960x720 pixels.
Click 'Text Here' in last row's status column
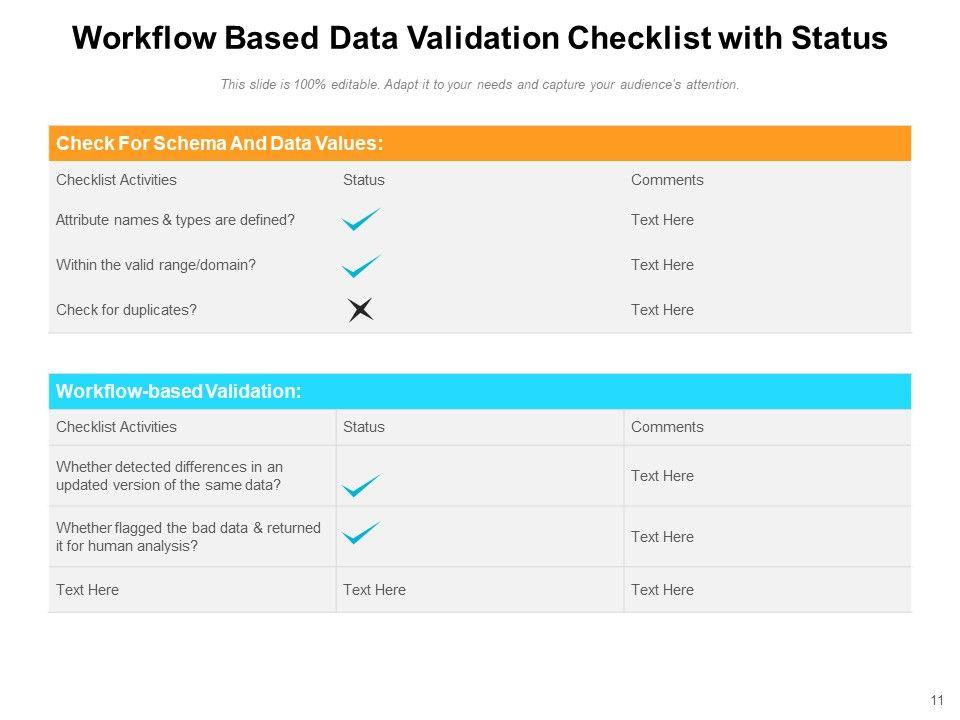374,590
